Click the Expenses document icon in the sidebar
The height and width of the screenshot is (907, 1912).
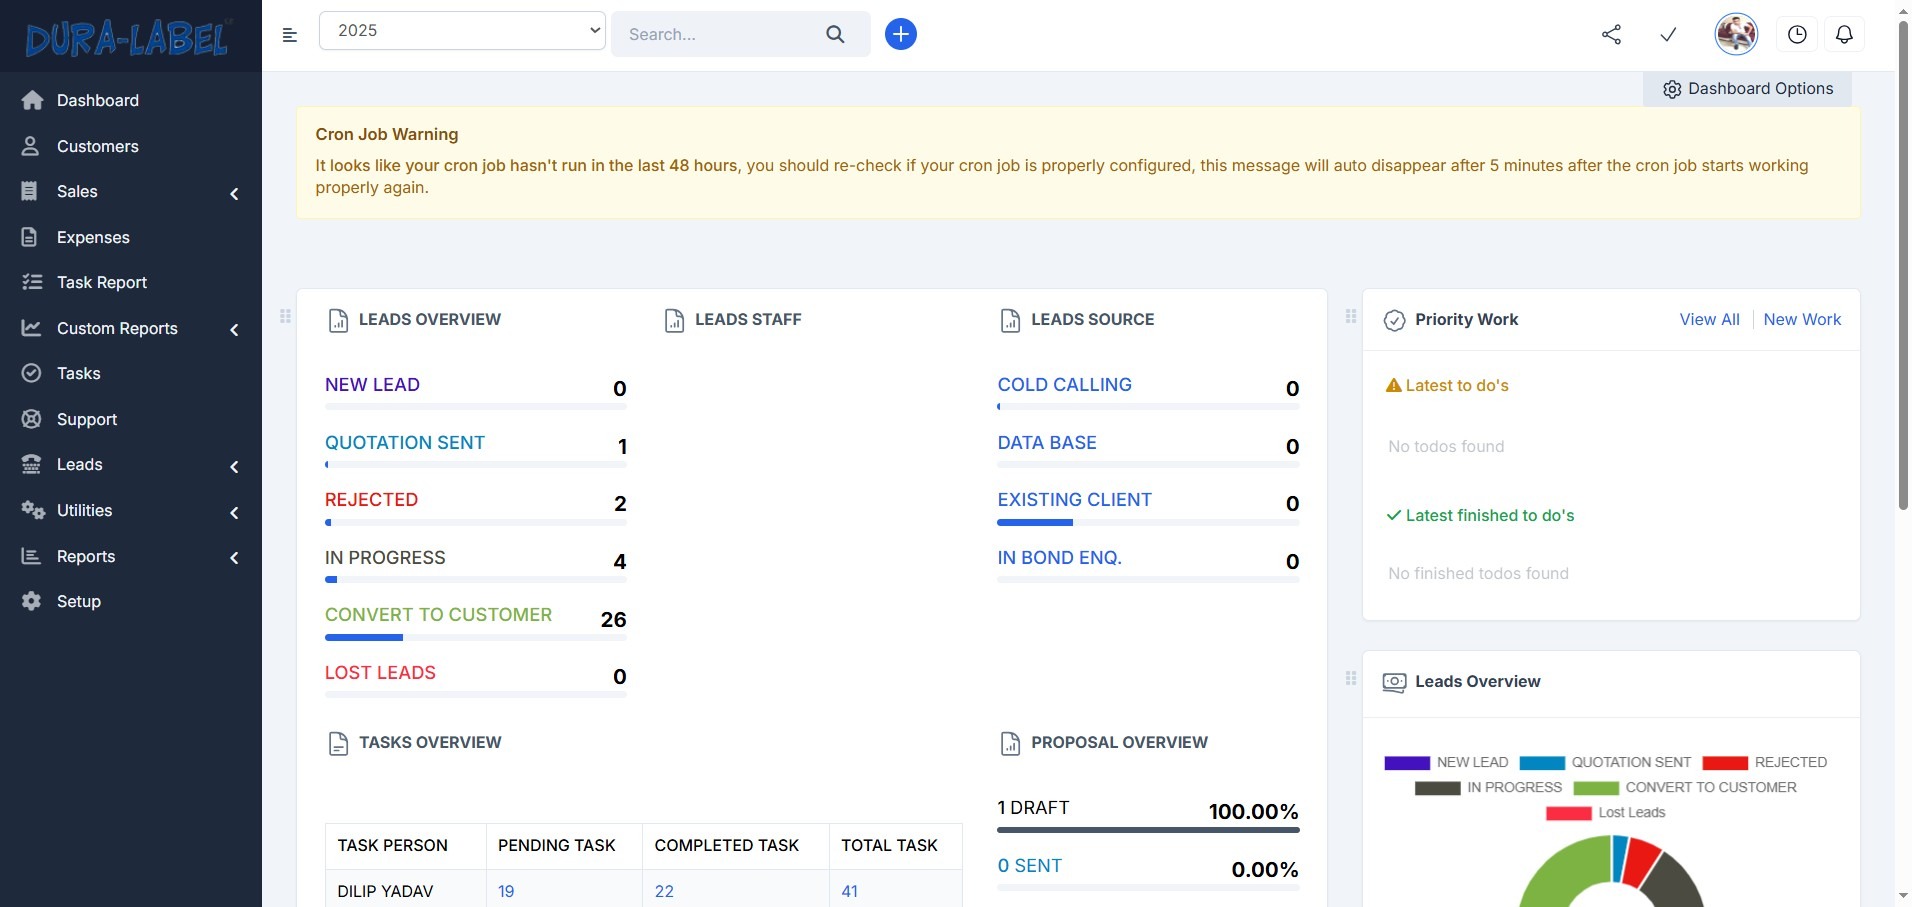[x=30, y=237]
